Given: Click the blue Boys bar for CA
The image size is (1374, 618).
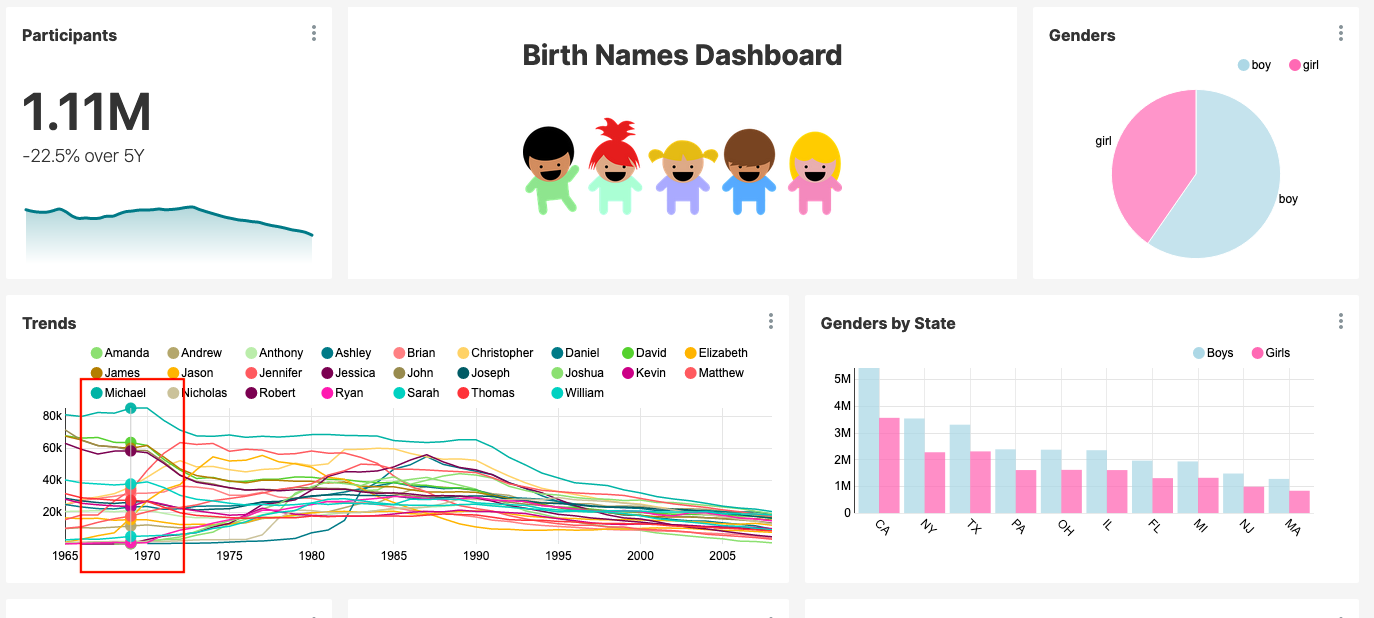Looking at the screenshot, I should pos(869,440).
